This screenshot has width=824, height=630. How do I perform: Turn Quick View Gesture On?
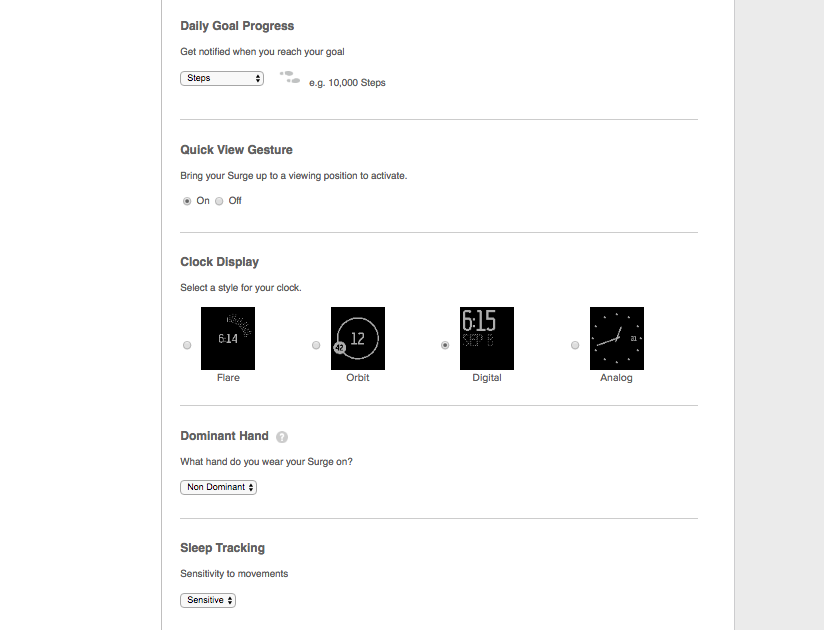(x=187, y=201)
